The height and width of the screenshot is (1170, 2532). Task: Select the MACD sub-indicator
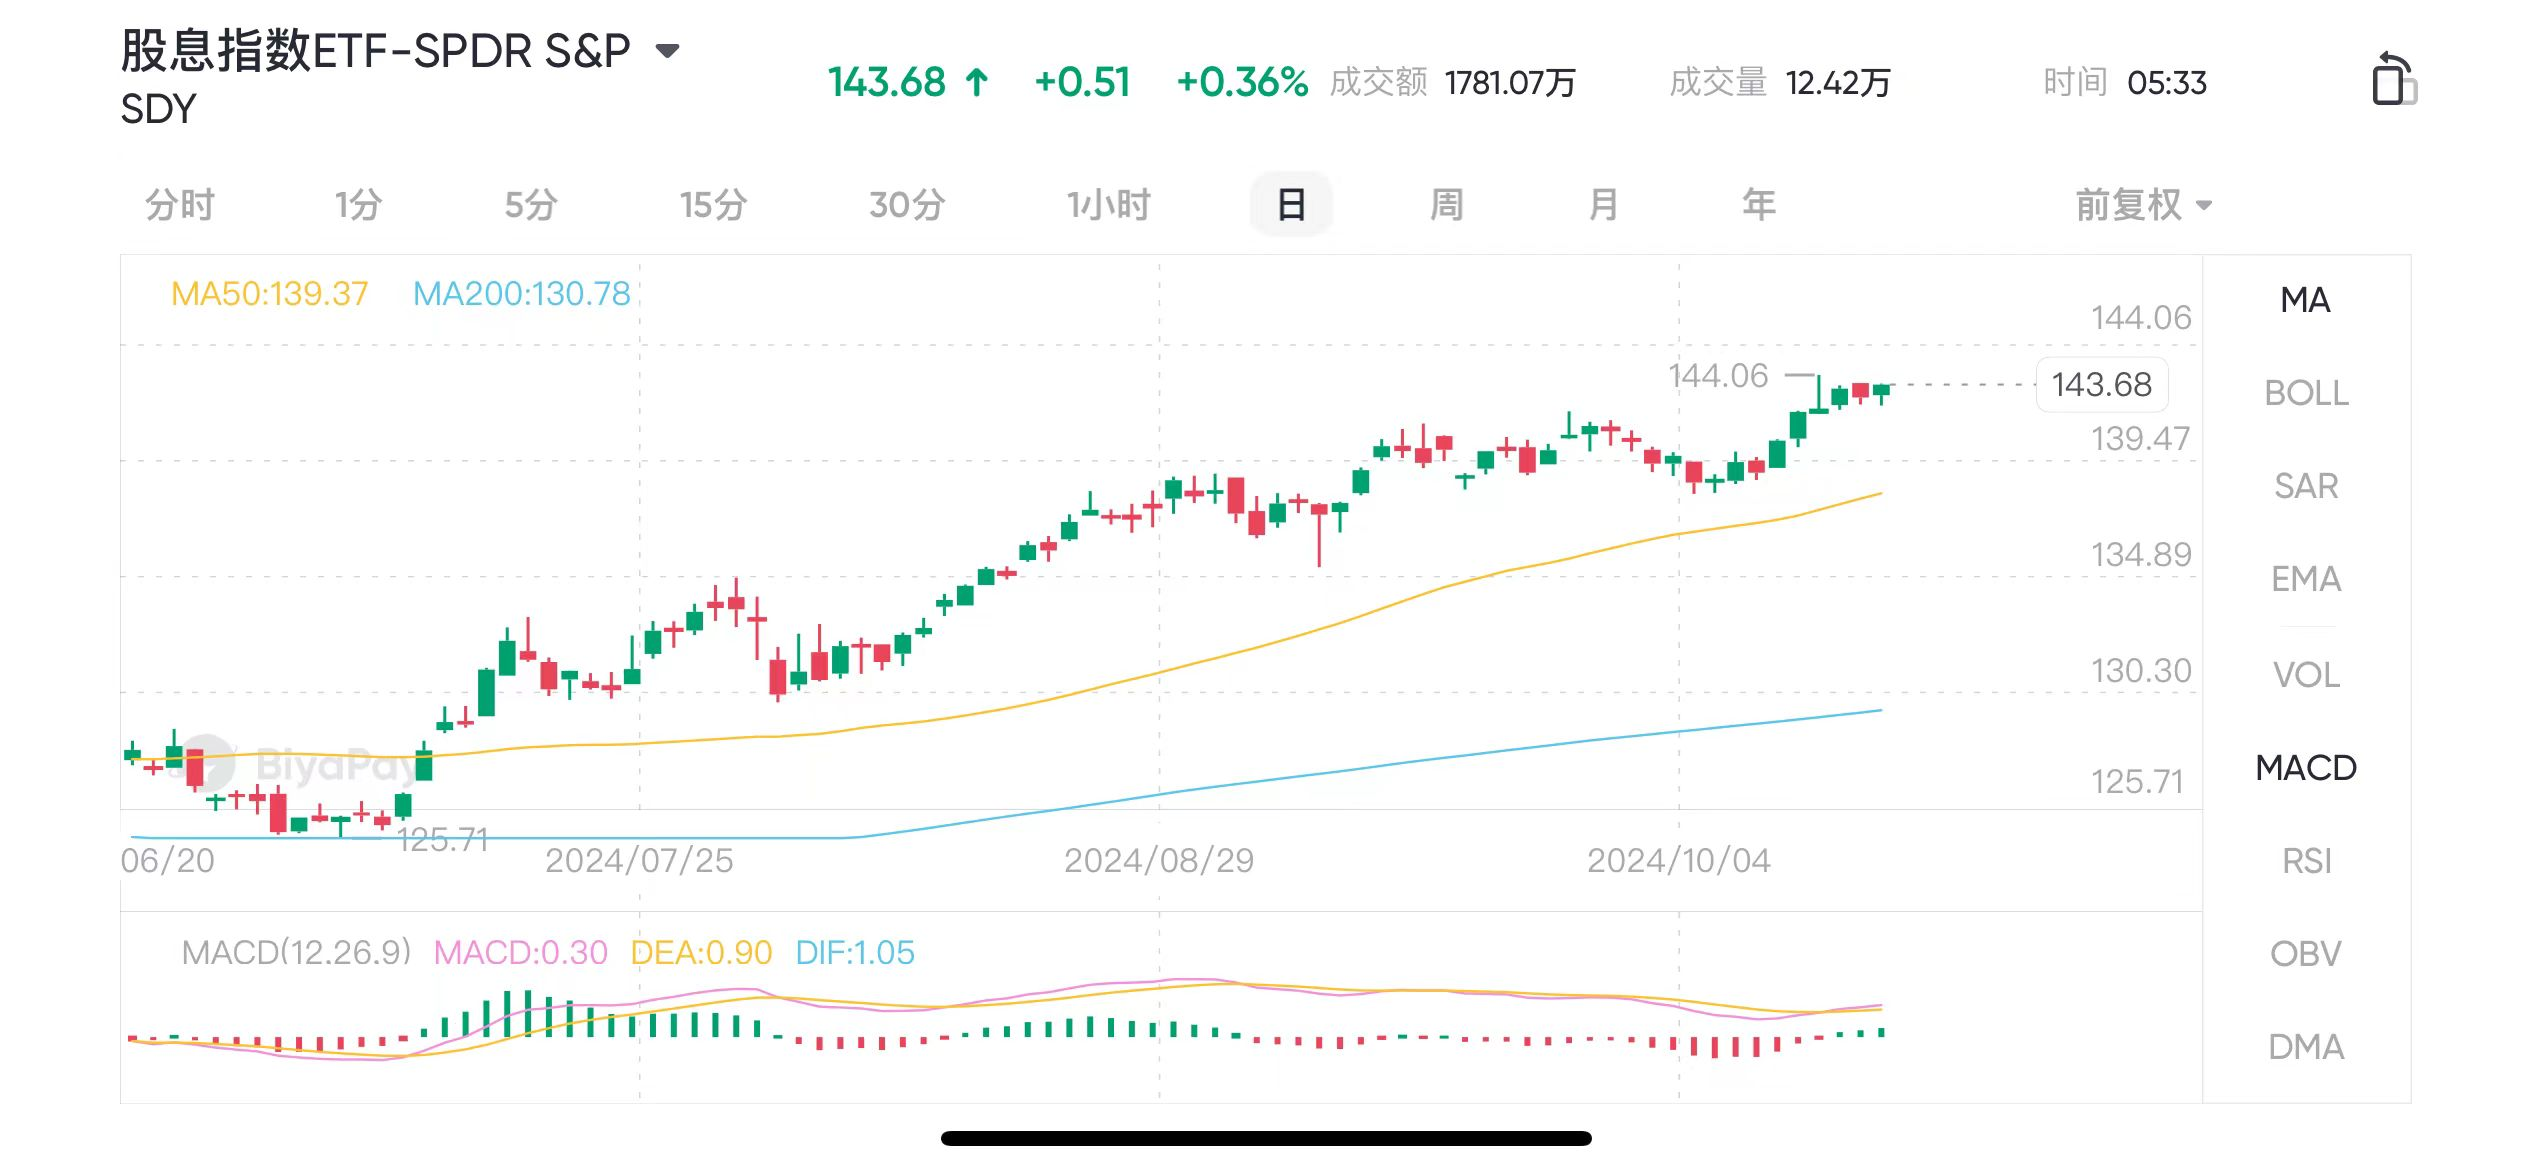(x=2306, y=768)
